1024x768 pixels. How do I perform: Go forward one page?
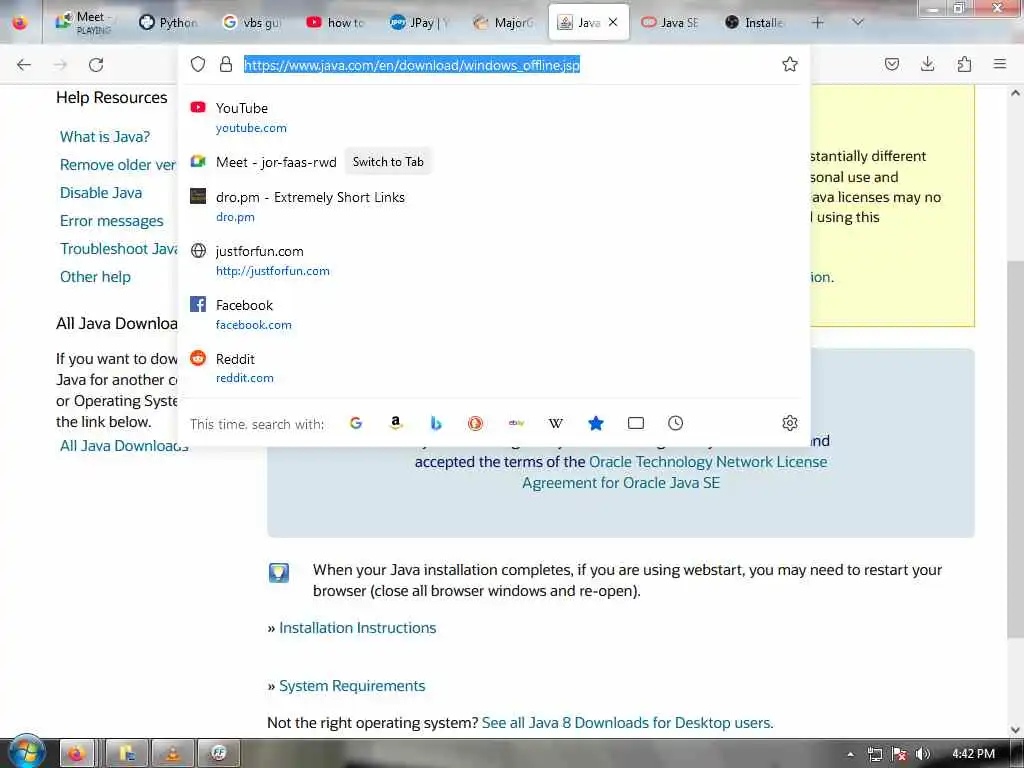click(60, 65)
